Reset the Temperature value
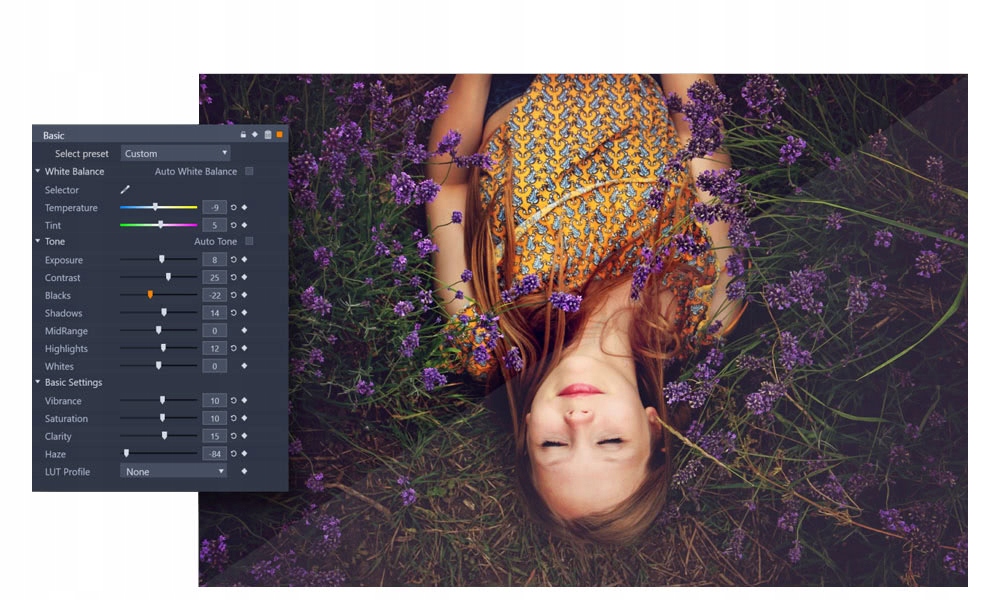This screenshot has width=1000, height=600. [x=234, y=208]
